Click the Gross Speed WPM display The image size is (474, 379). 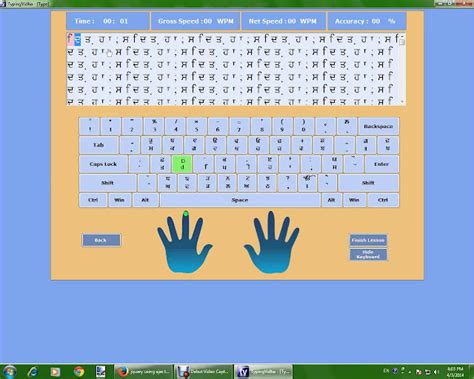pos(195,21)
